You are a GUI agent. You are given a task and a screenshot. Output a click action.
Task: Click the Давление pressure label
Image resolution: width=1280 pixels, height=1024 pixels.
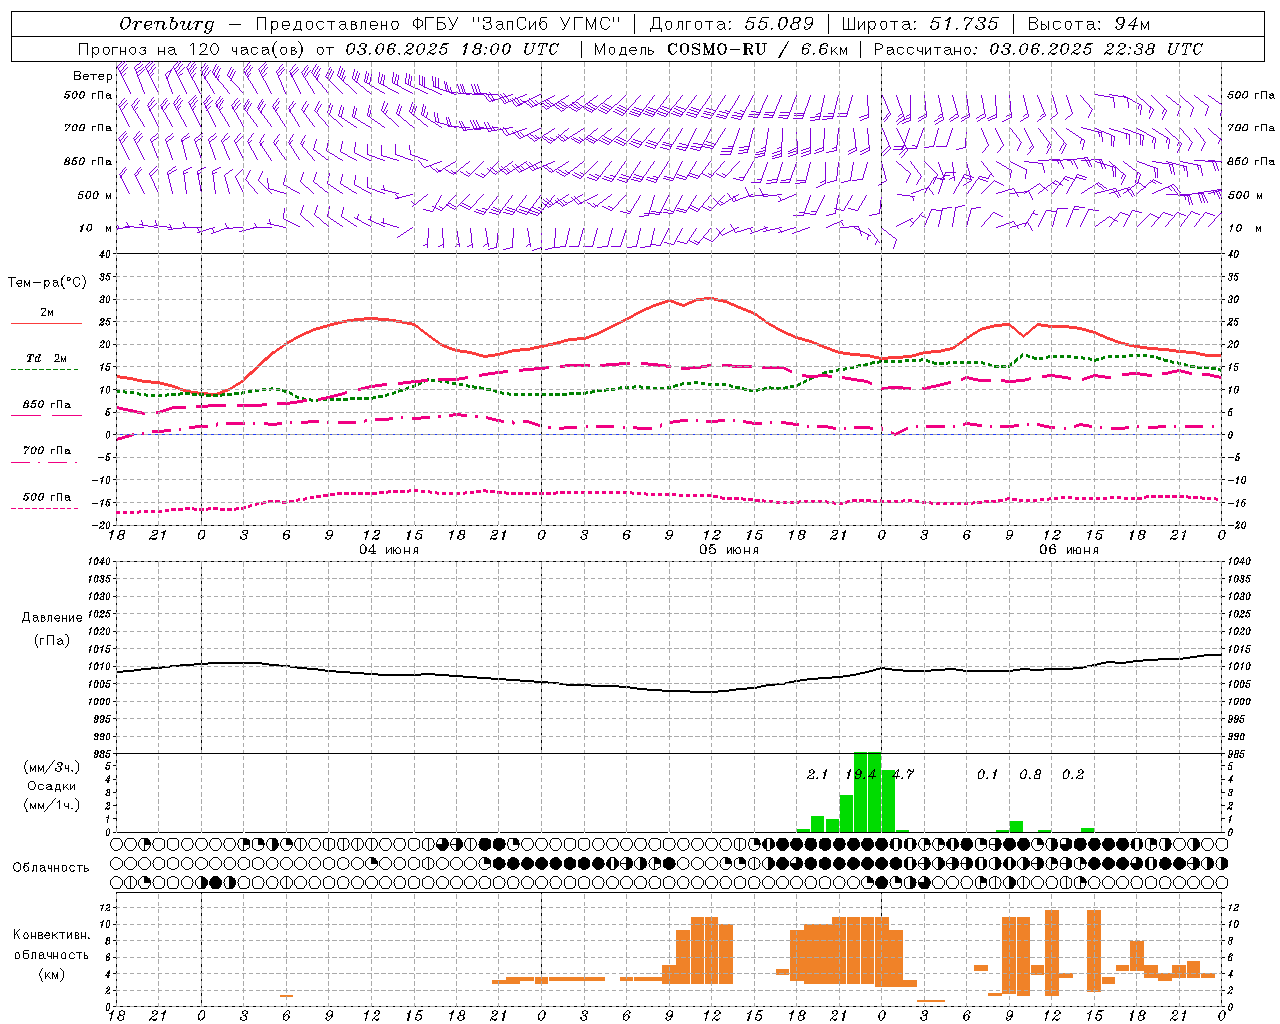(52, 618)
